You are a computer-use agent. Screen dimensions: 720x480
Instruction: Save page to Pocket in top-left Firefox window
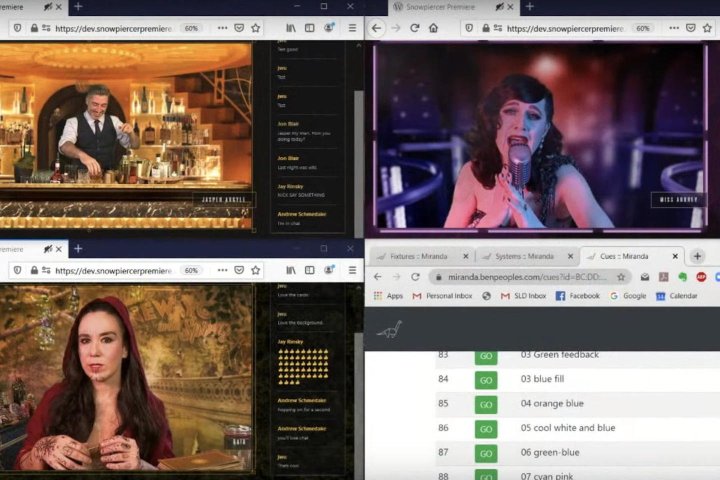coord(239,28)
